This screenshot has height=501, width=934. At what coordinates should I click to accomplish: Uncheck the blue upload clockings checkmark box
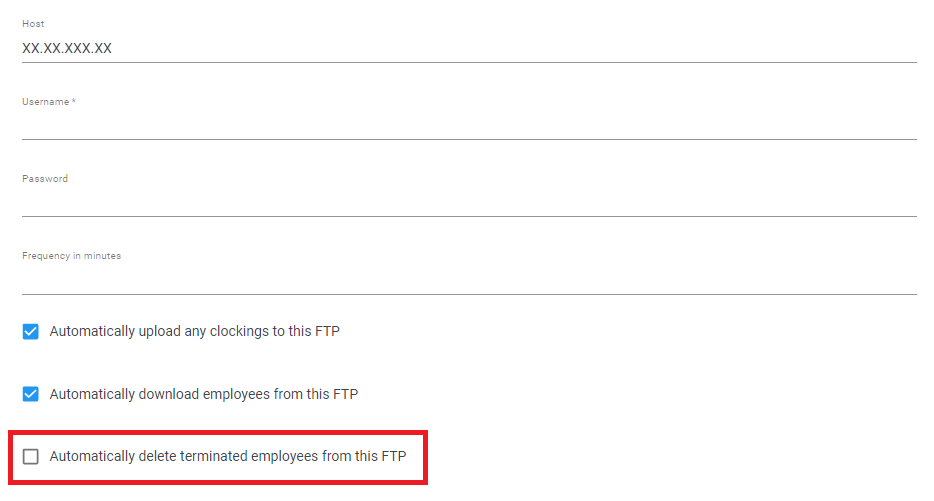pyautogui.click(x=30, y=331)
